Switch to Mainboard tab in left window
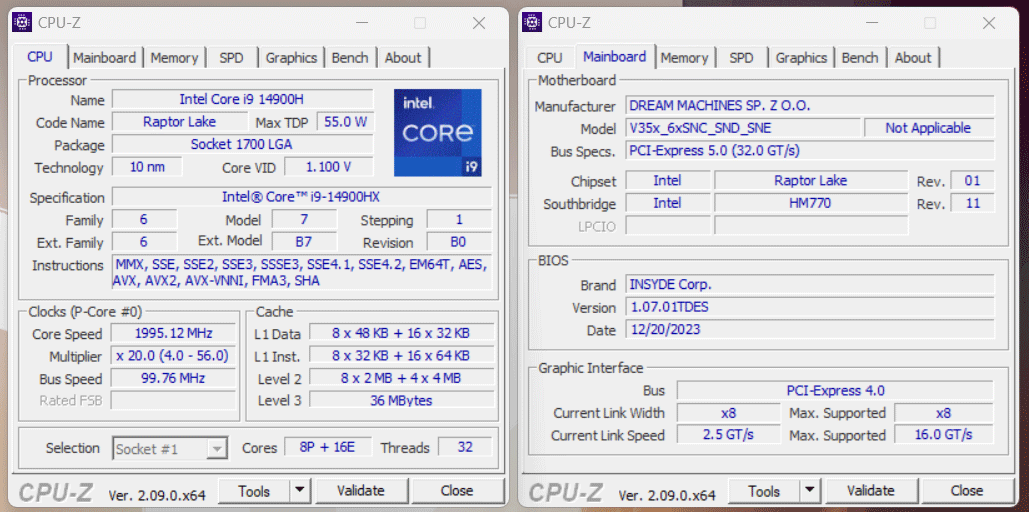This screenshot has width=1029, height=512. click(105, 58)
